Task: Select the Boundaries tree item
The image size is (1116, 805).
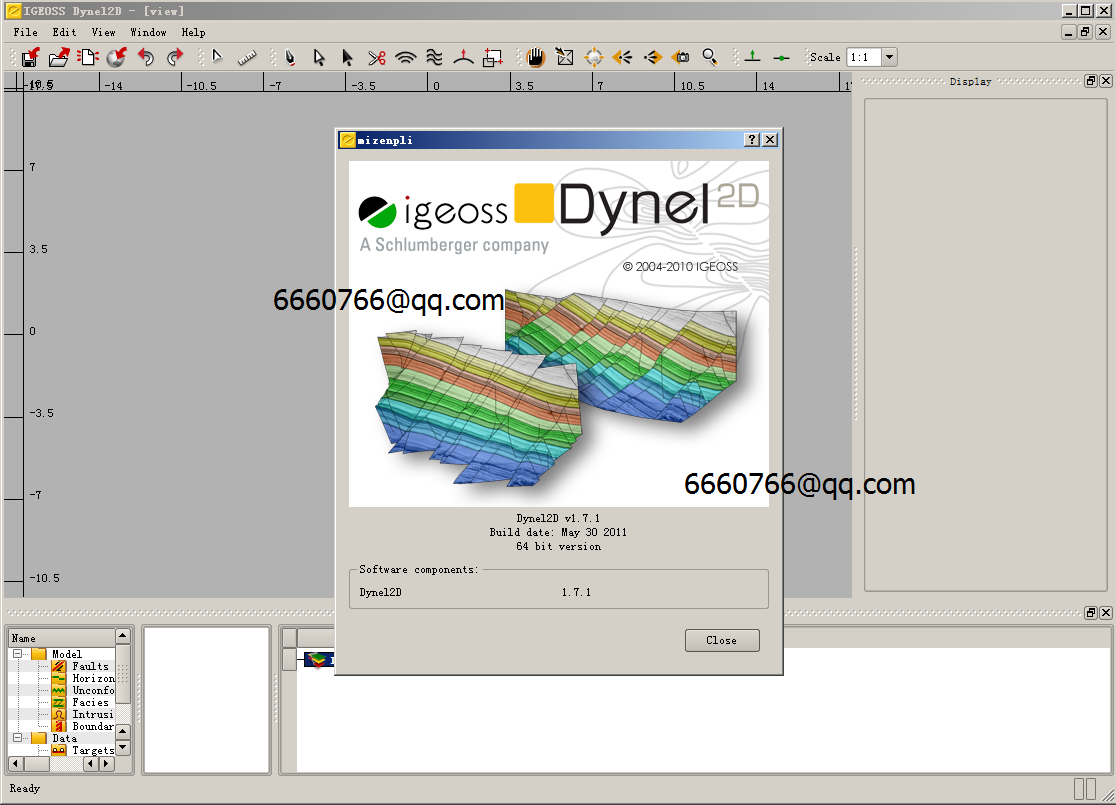Action: click(93, 727)
